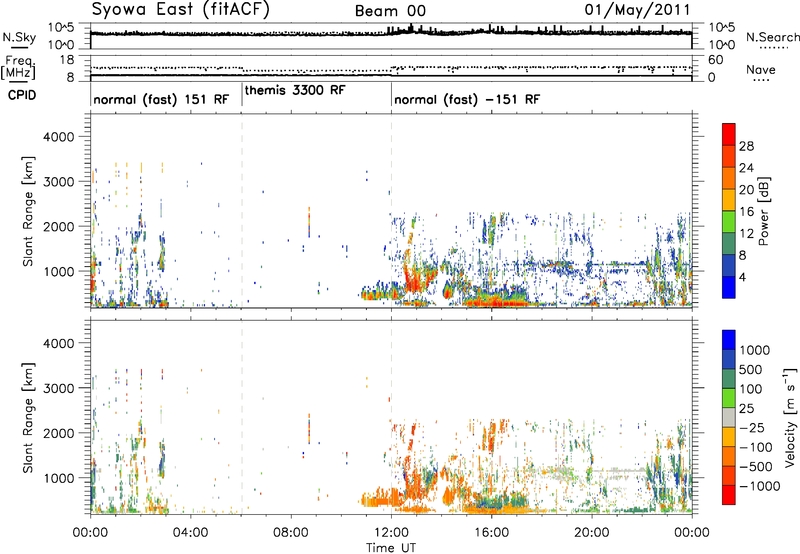Click the '1000' tick of velocity panel

(x=58, y=478)
